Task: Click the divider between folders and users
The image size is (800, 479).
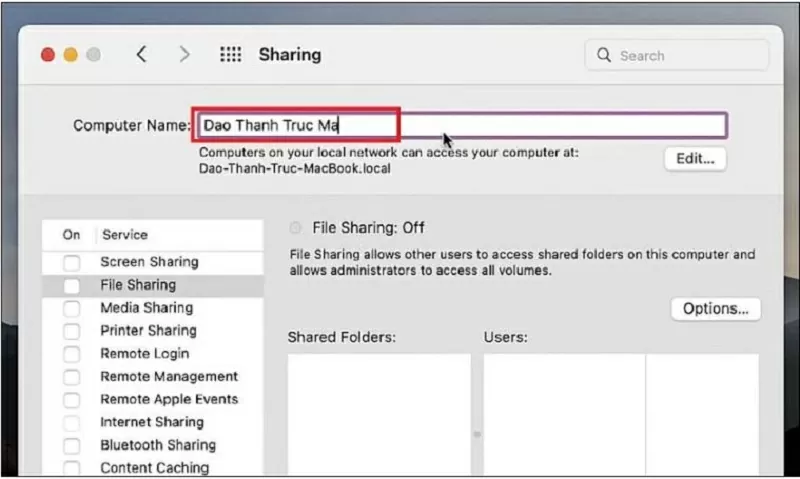Action: (x=477, y=434)
